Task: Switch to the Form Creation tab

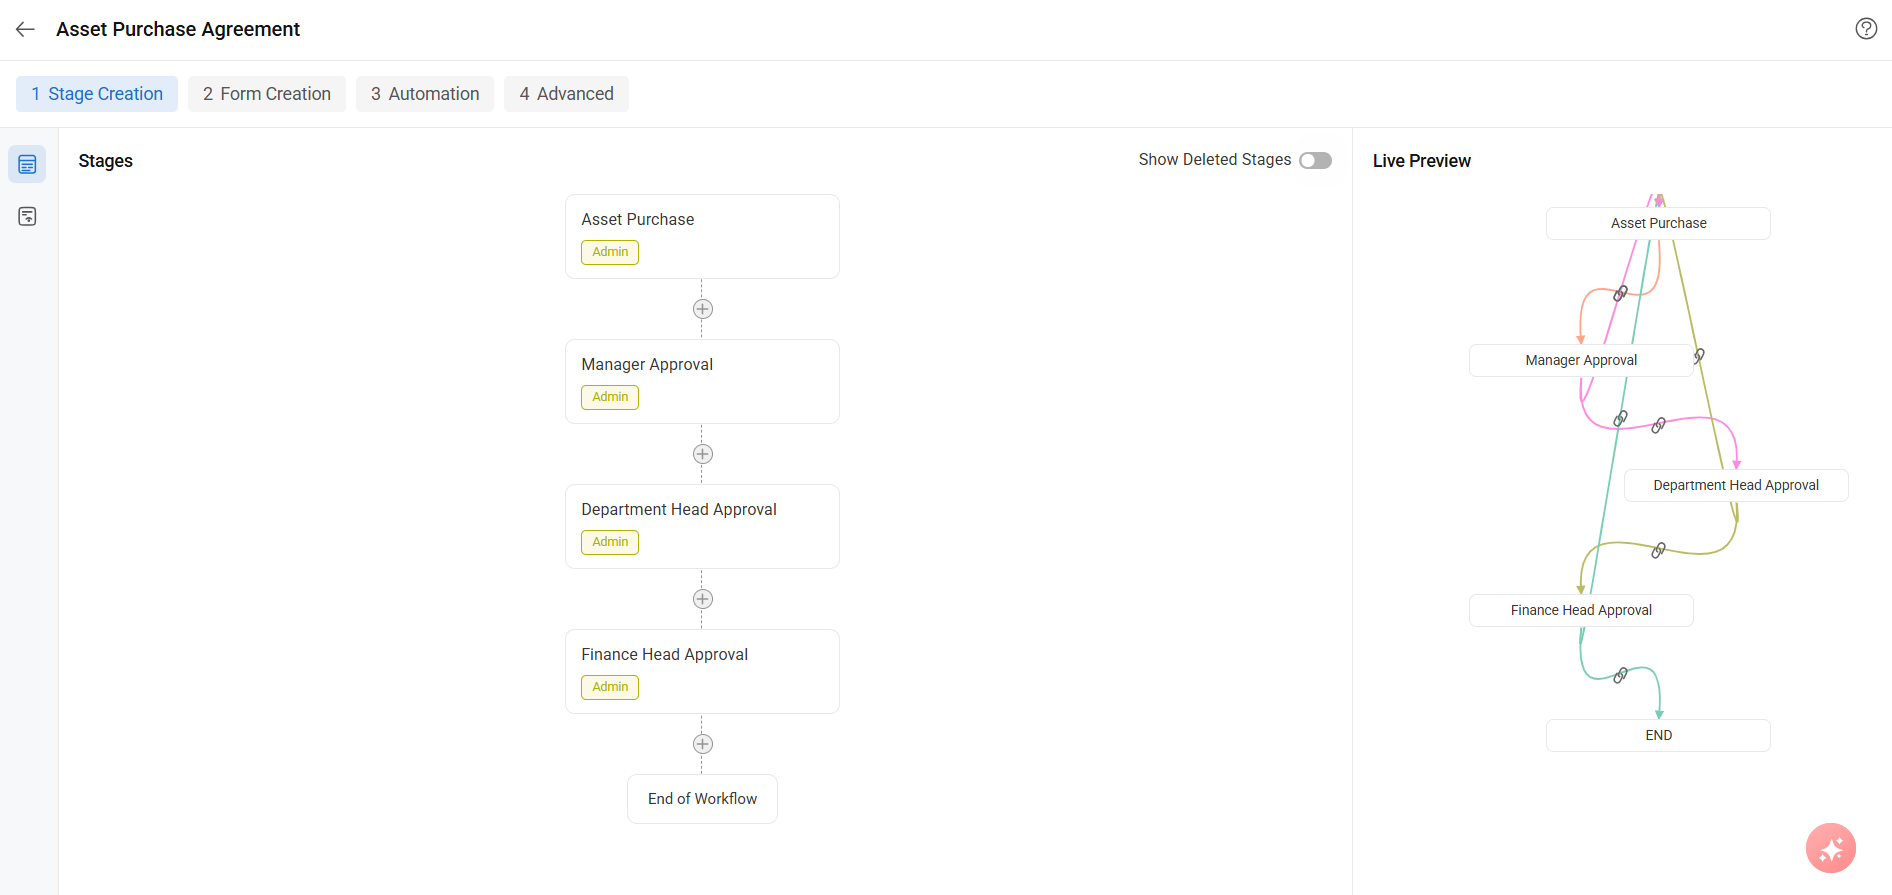Action: tap(266, 94)
